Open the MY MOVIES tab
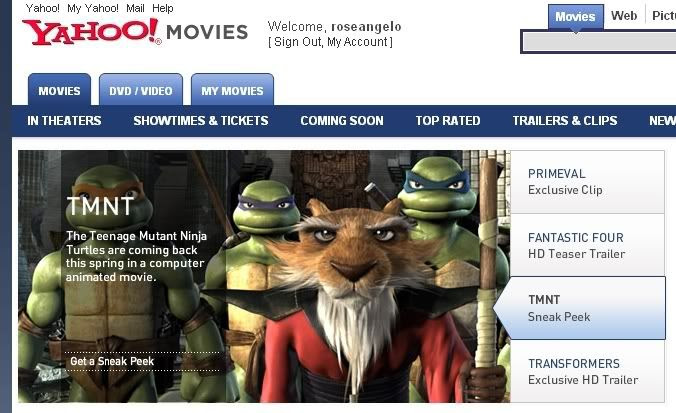The height and width of the screenshot is (413, 676). [x=232, y=90]
